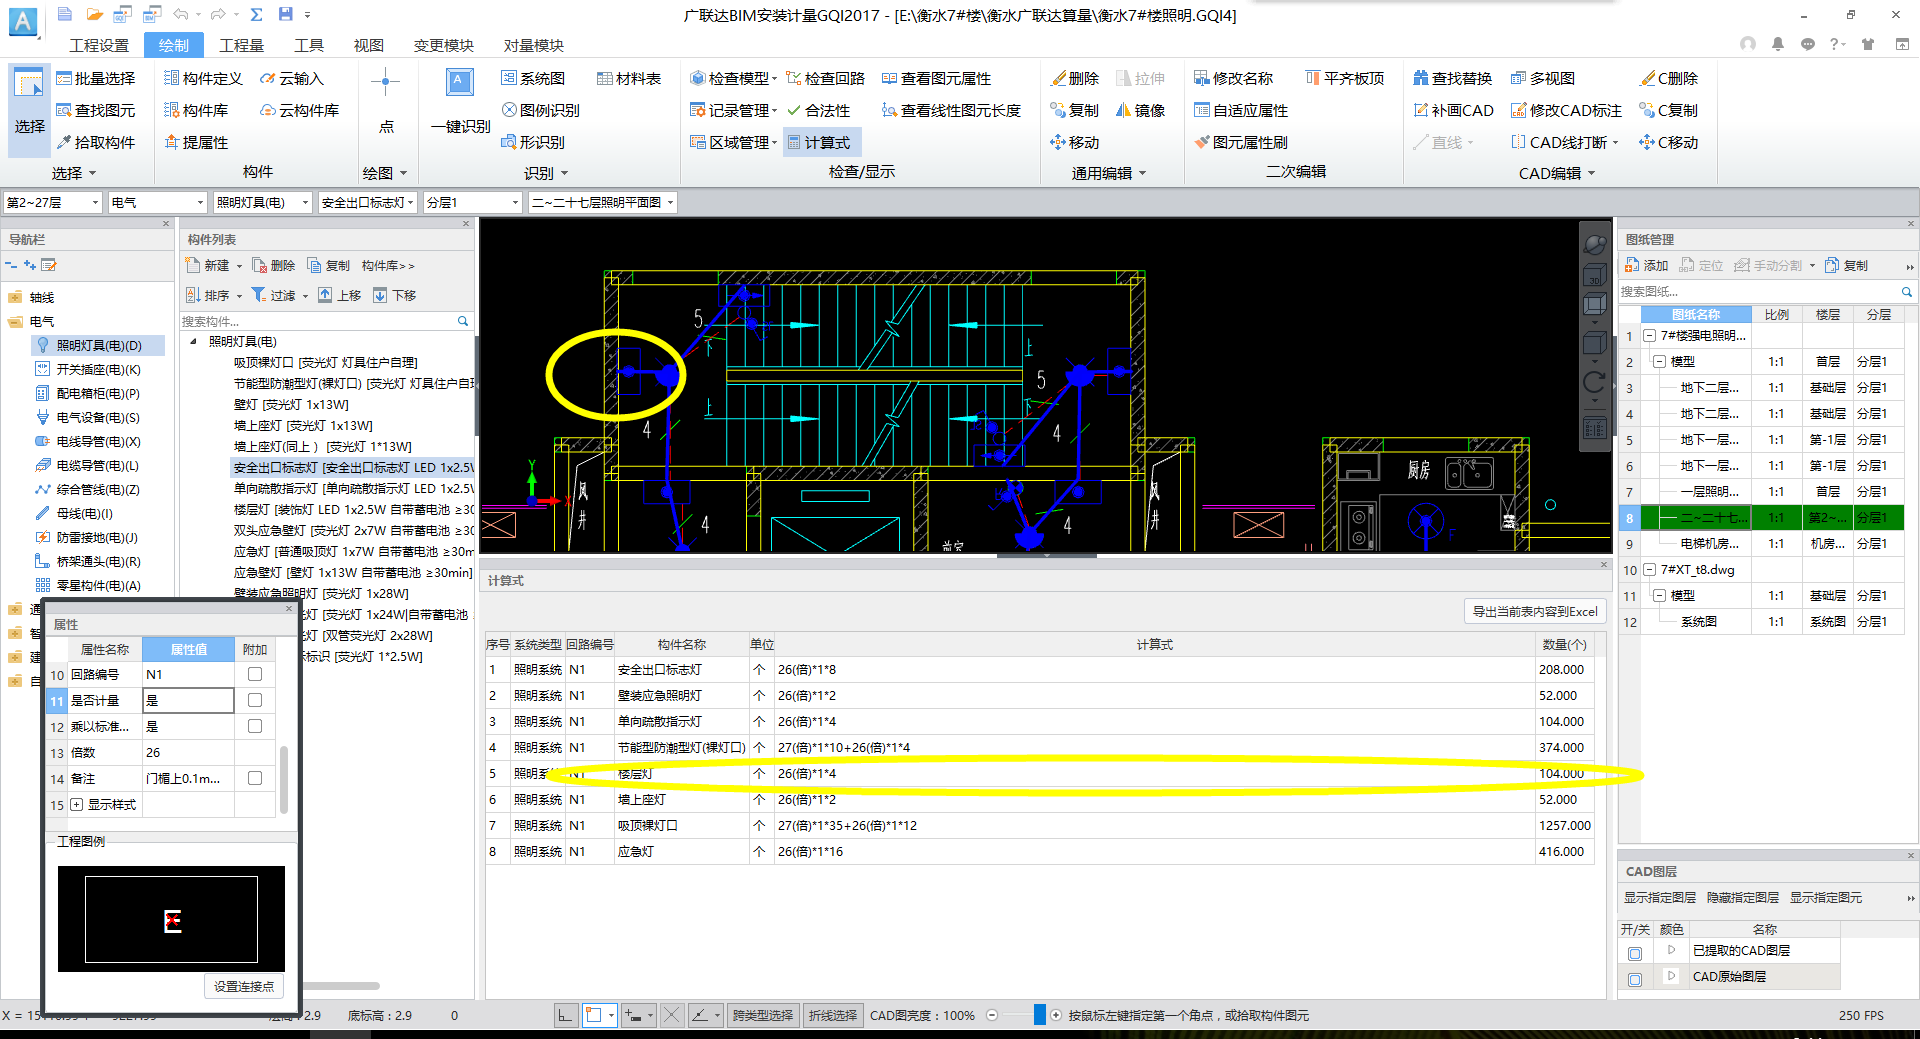Click 下移 in component list
1920x1039 pixels.
pyautogui.click(x=394, y=295)
